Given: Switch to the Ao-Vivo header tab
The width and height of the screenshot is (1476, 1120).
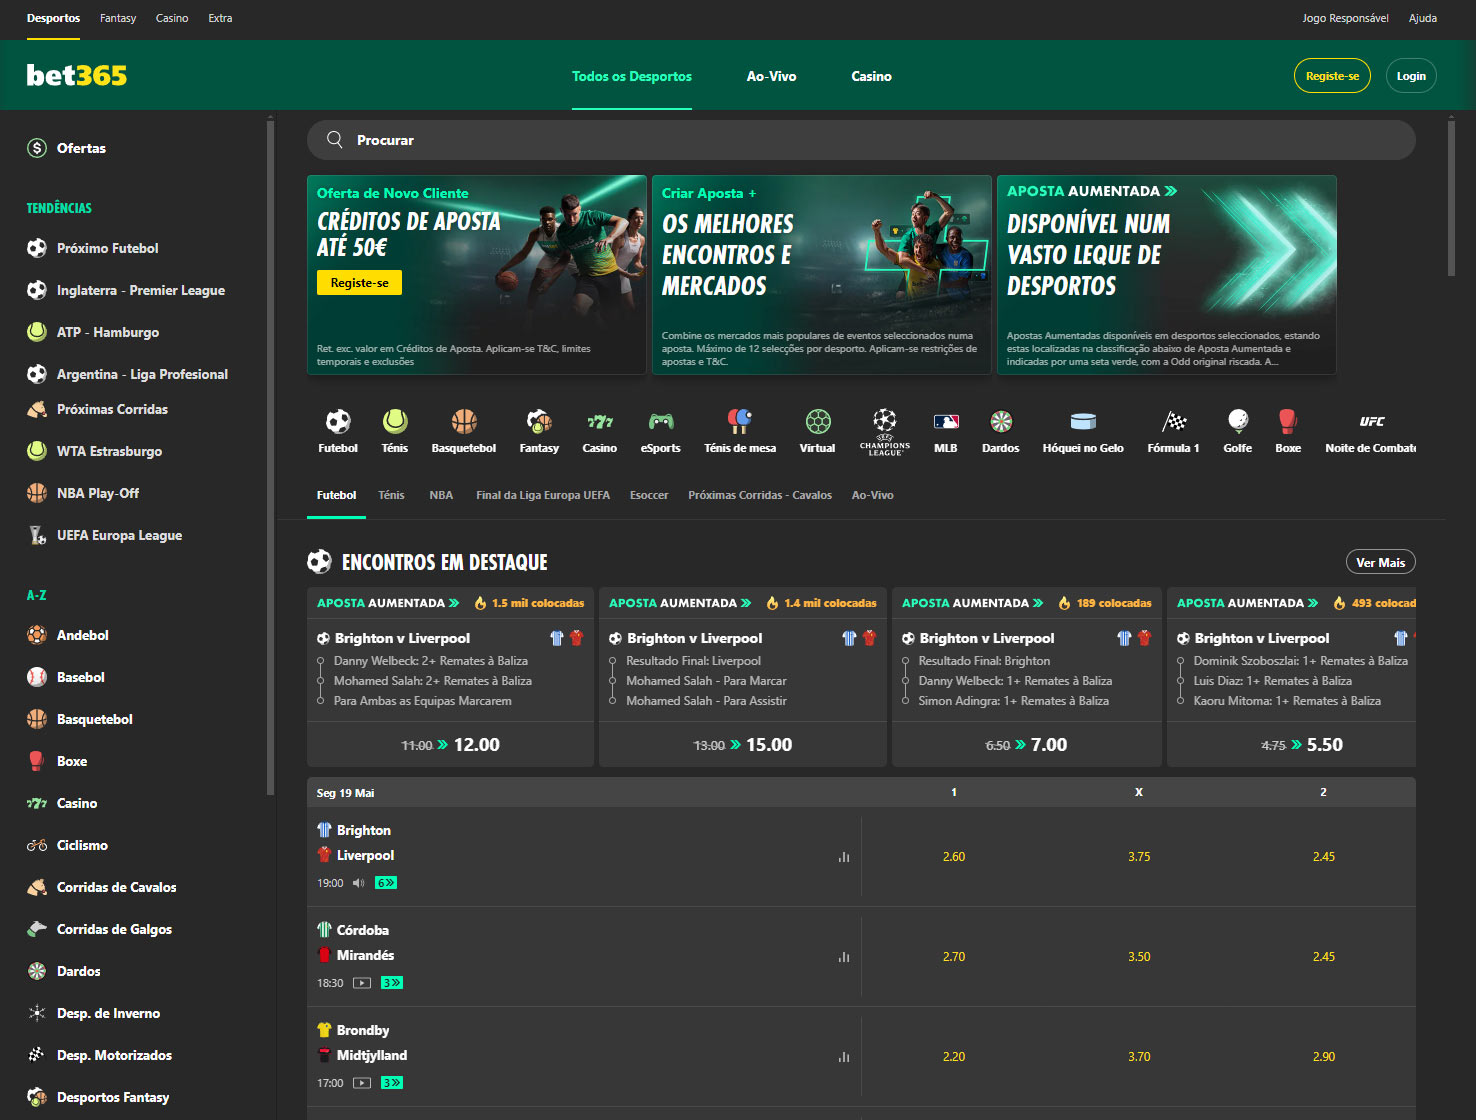Looking at the screenshot, I should pyautogui.click(x=771, y=76).
